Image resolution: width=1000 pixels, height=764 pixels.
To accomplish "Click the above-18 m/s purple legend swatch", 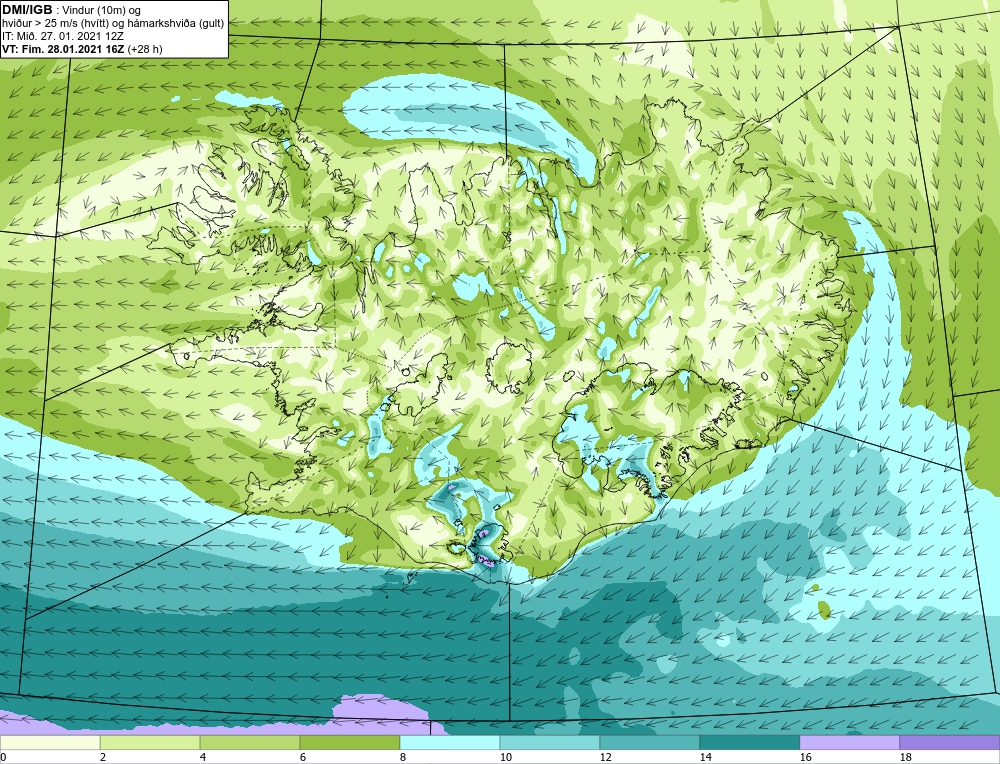I will tap(949, 743).
